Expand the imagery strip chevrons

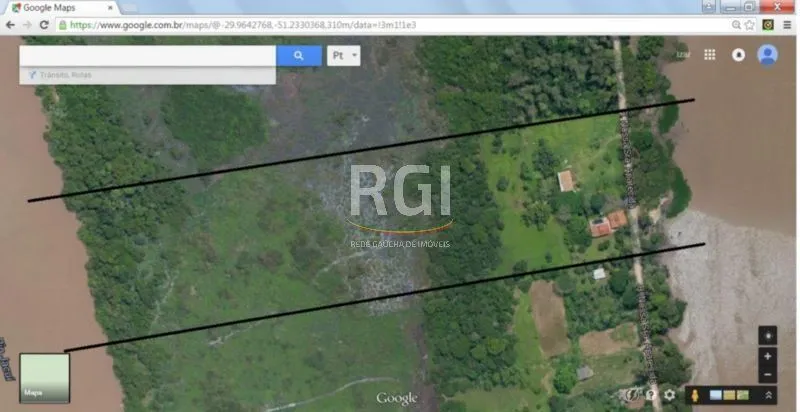pyautogui.click(x=768, y=395)
